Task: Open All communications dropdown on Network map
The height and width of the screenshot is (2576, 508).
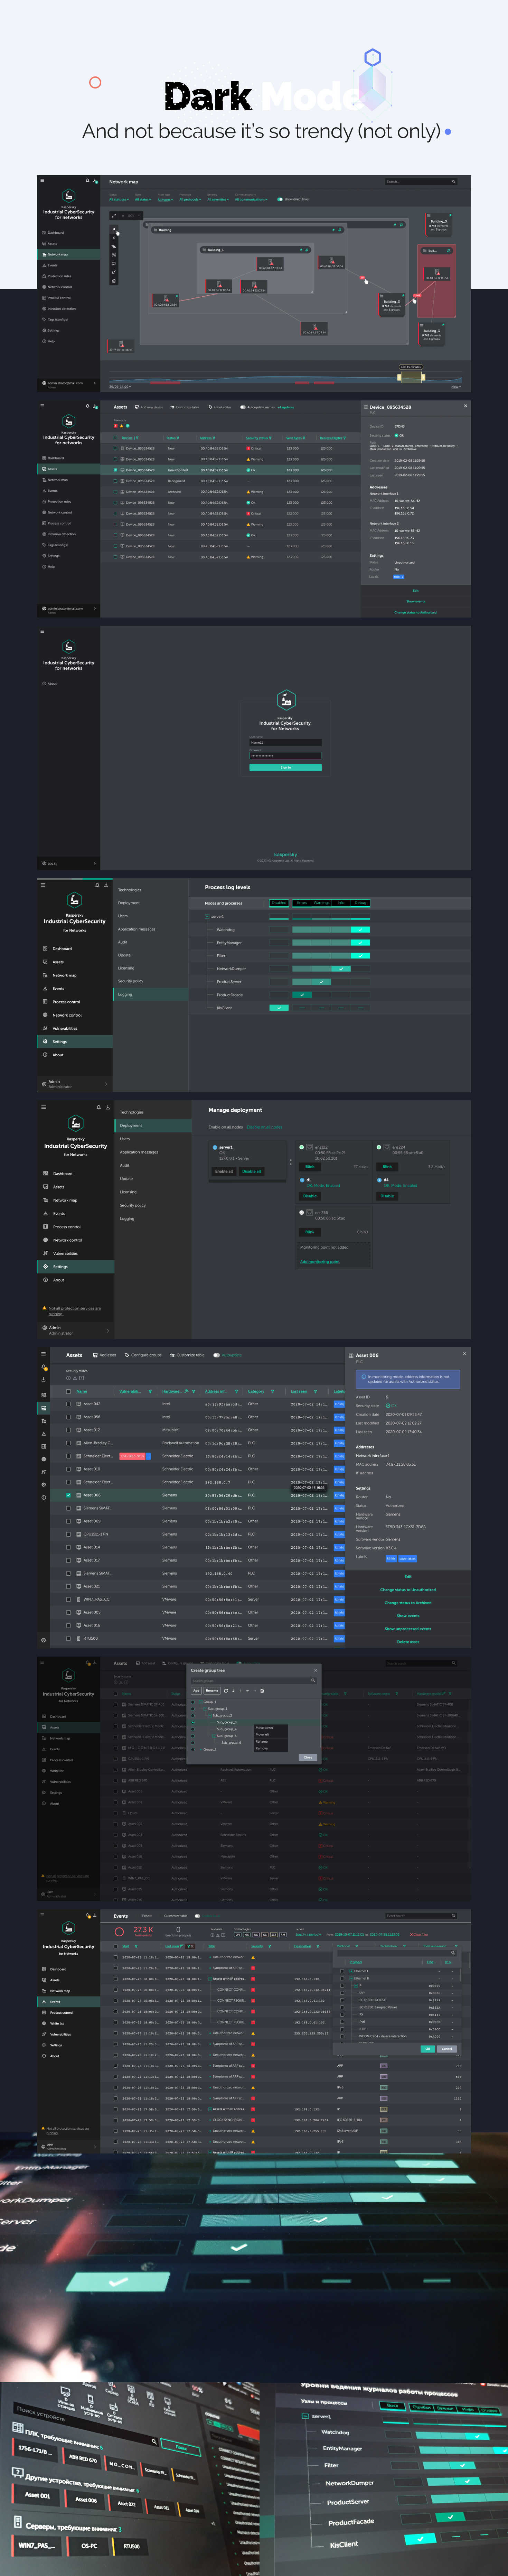Action: click(x=251, y=200)
